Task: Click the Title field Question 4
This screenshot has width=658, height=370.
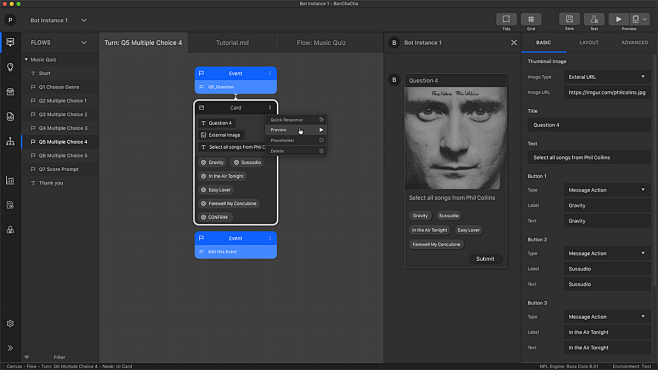Action: pyautogui.click(x=589, y=125)
